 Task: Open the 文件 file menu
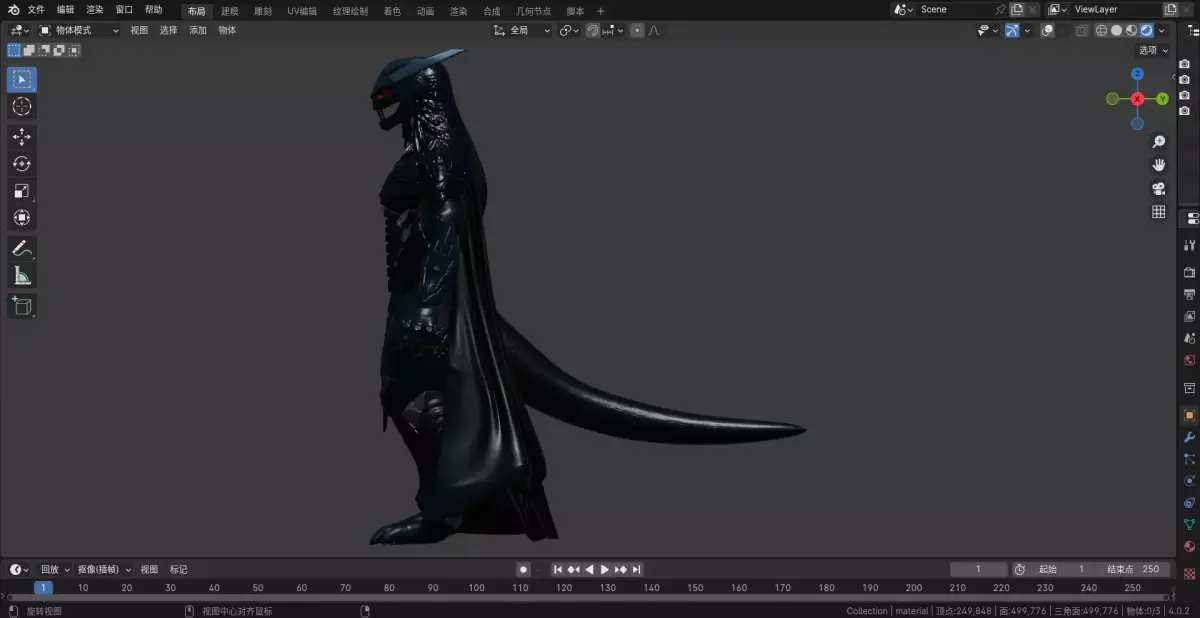[36, 9]
